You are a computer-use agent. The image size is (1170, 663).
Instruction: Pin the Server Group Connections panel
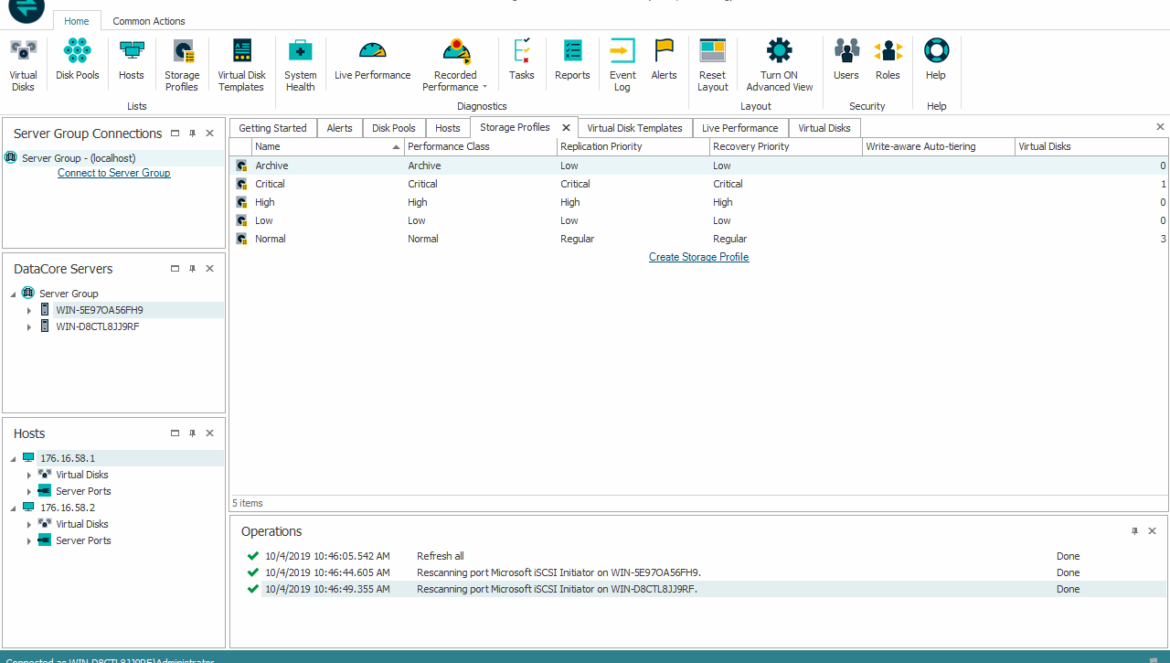193,133
